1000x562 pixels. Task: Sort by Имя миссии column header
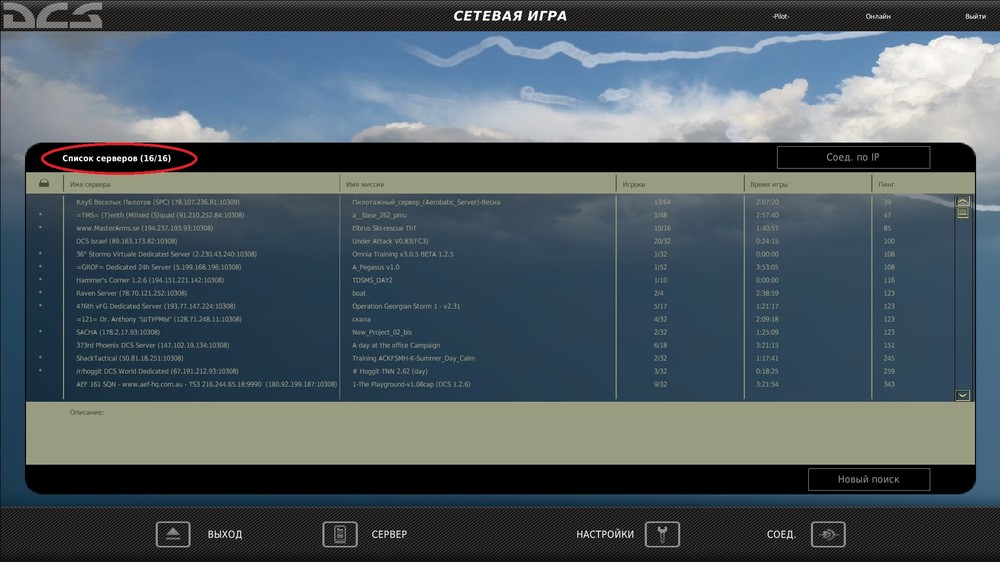pyautogui.click(x=365, y=184)
